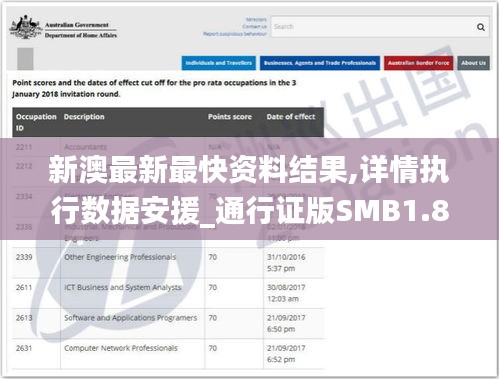The width and height of the screenshot is (499, 379).
Task: Click the Contact us link
Action: (255, 27)
